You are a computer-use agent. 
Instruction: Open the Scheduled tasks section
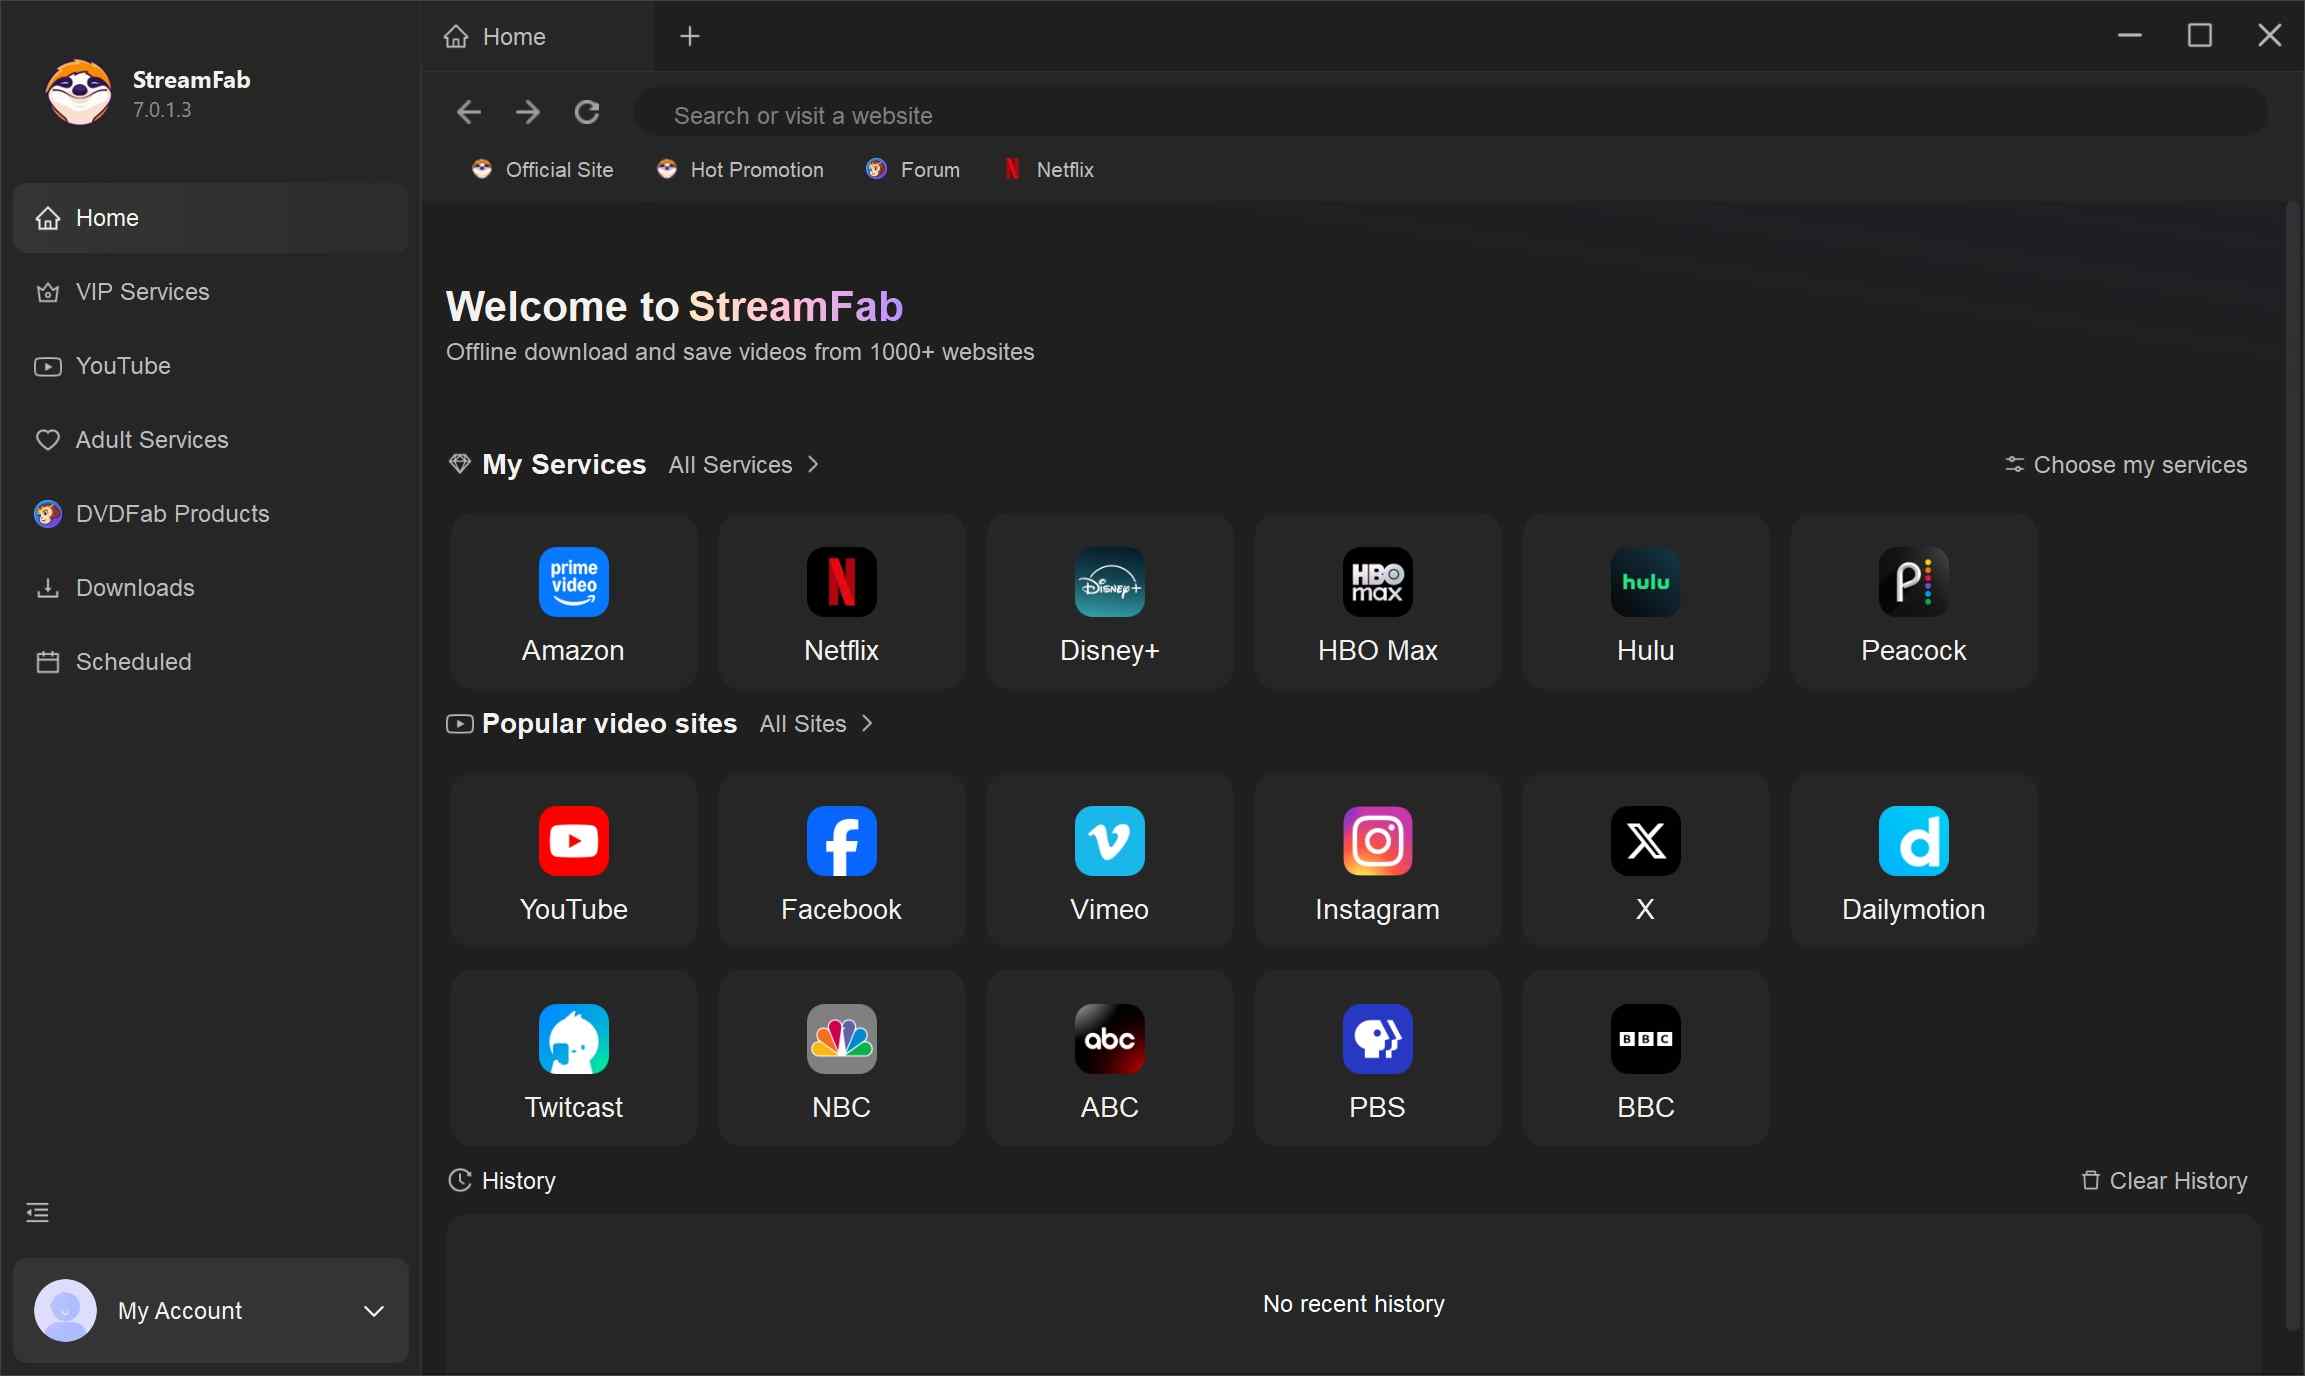133,662
